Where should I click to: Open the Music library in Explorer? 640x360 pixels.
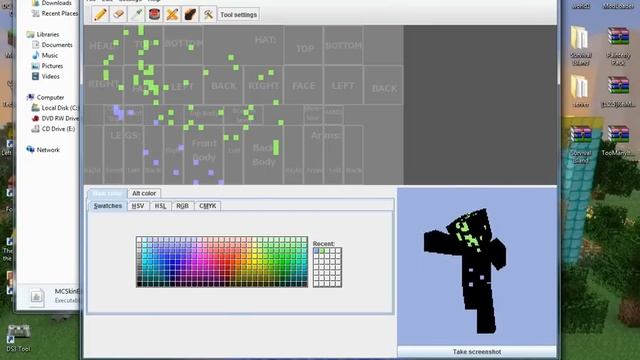click(x=45, y=56)
